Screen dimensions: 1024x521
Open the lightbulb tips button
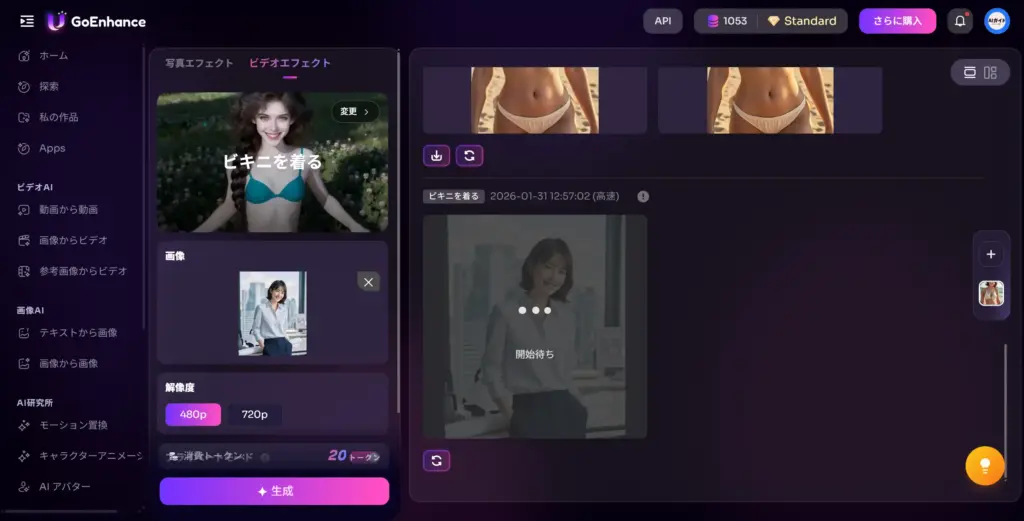985,466
